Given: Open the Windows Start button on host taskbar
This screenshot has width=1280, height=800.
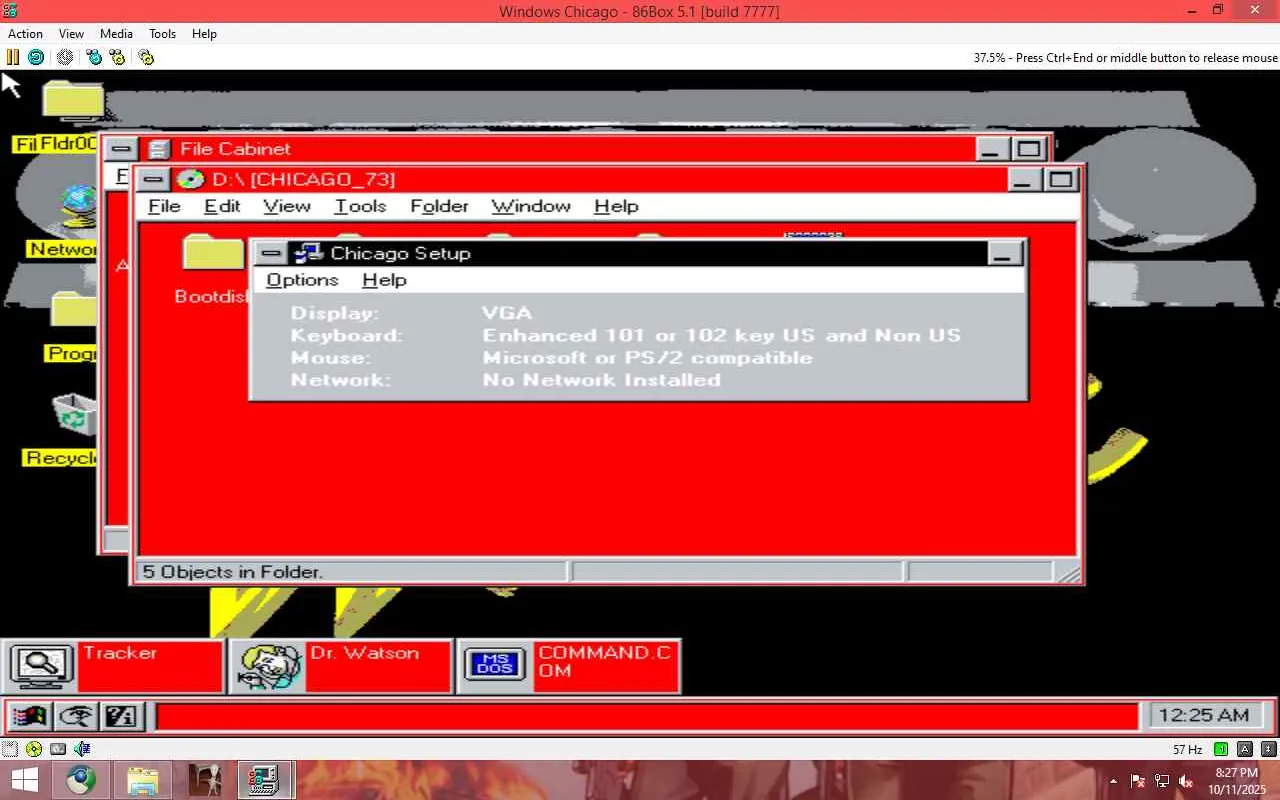Looking at the screenshot, I should [24, 780].
